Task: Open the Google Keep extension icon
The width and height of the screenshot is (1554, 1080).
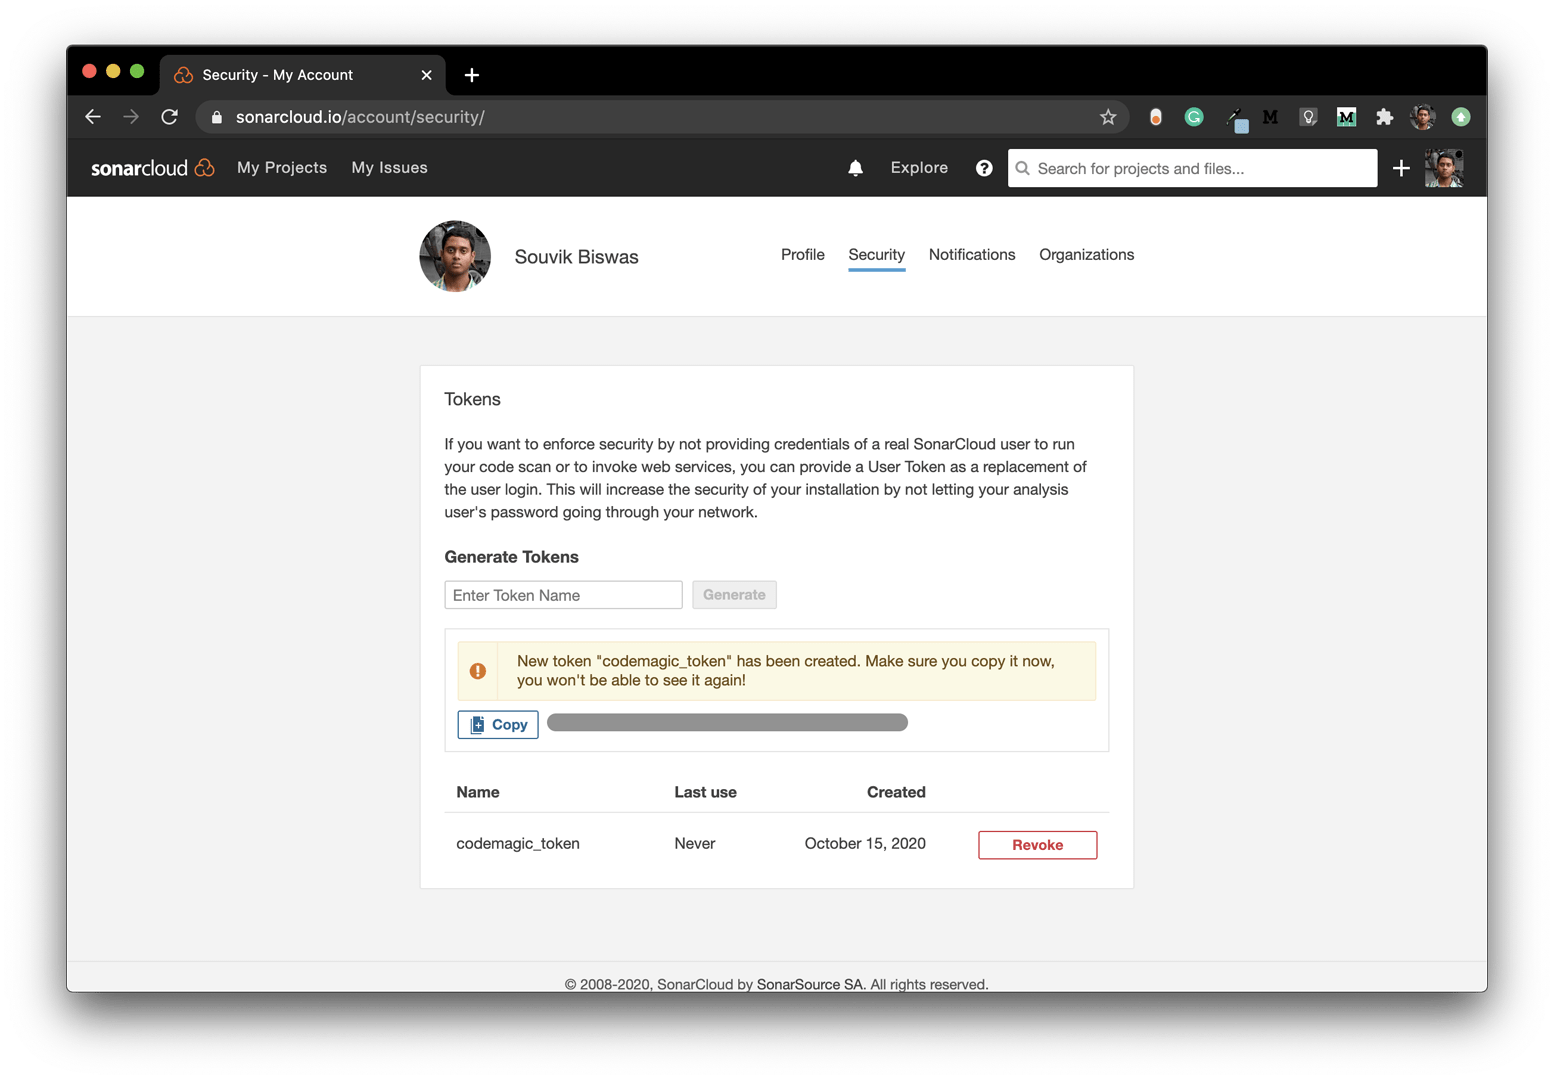Action: [1308, 117]
